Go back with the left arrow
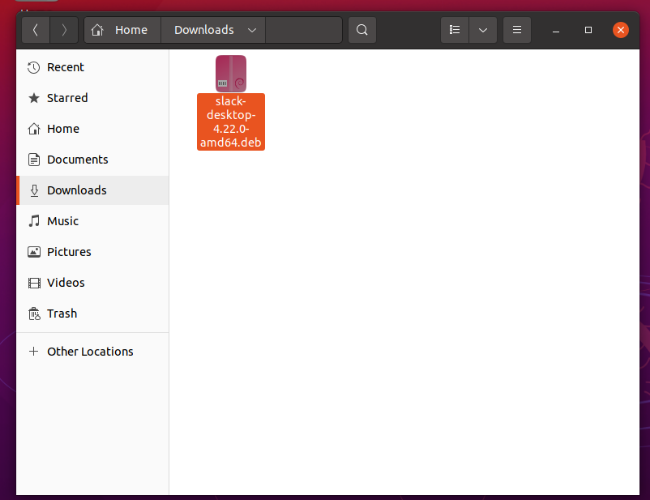650x500 pixels. 36,30
